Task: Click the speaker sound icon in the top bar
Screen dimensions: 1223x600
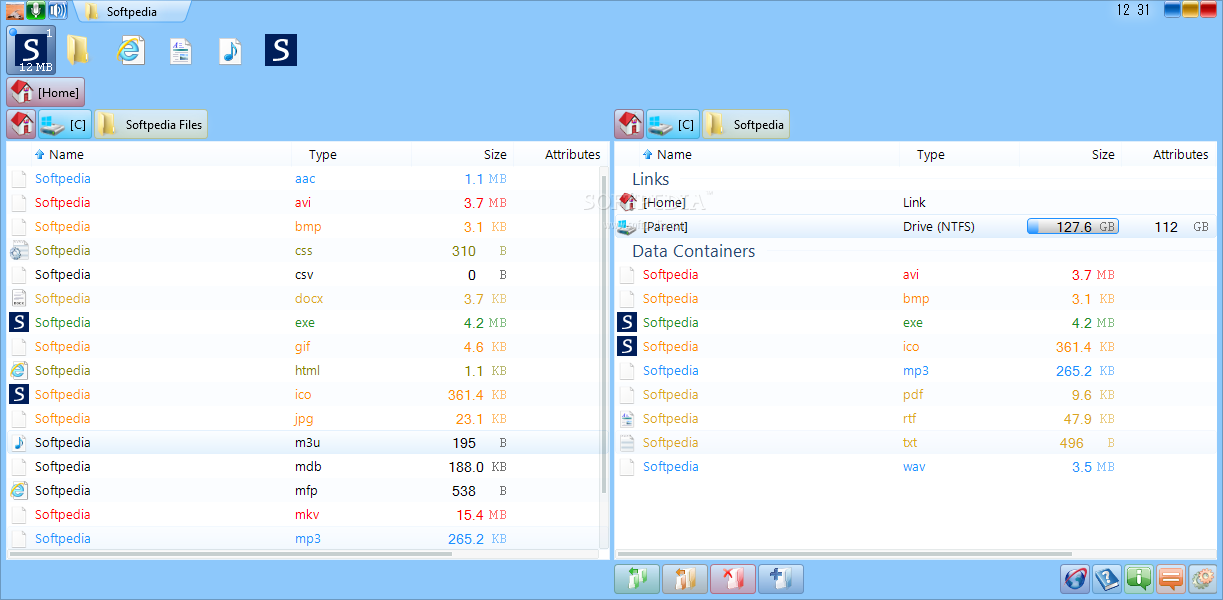Action: click(x=57, y=11)
